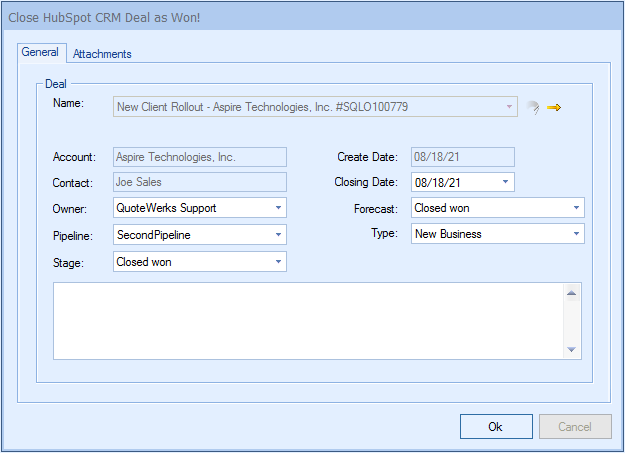Open the Owner dropdown list

[277, 208]
